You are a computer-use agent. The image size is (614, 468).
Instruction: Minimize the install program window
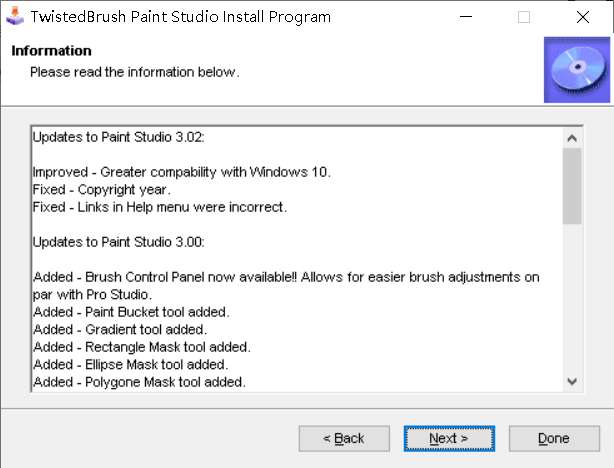466,17
